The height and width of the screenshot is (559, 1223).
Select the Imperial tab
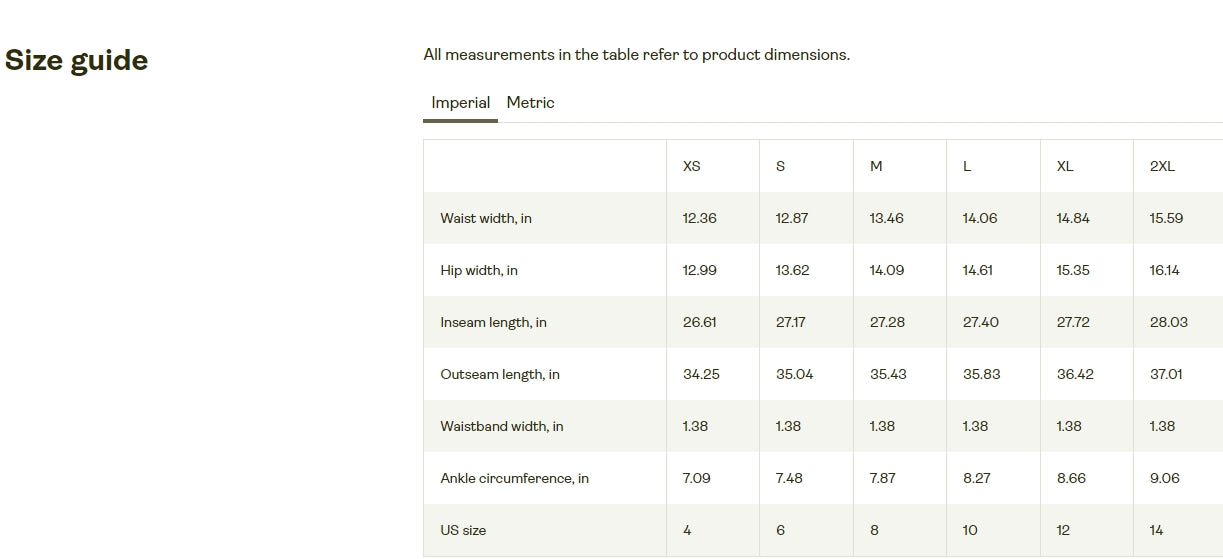click(x=461, y=103)
